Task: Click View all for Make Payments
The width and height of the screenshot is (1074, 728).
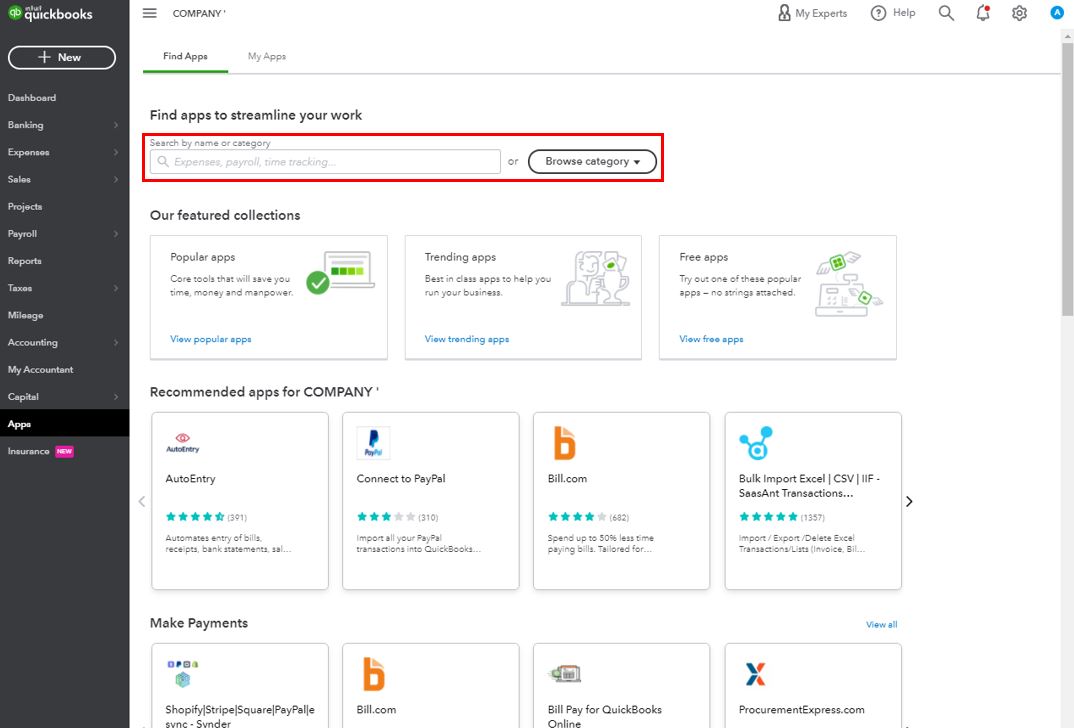Action: click(882, 625)
